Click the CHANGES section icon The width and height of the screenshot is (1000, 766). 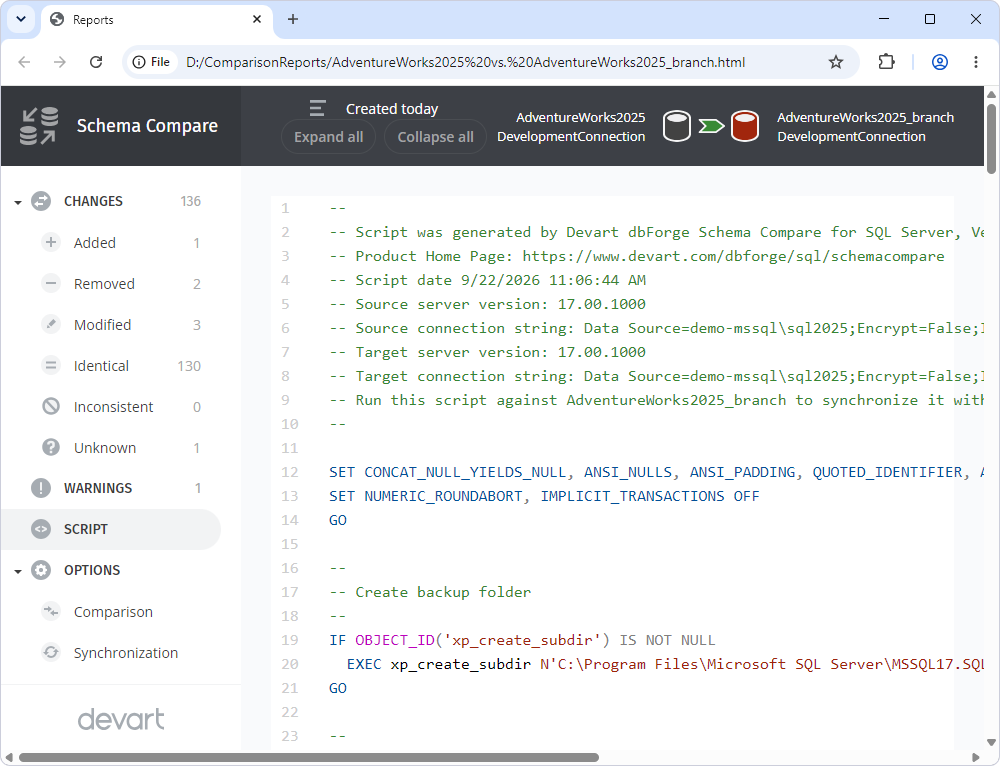coord(41,201)
